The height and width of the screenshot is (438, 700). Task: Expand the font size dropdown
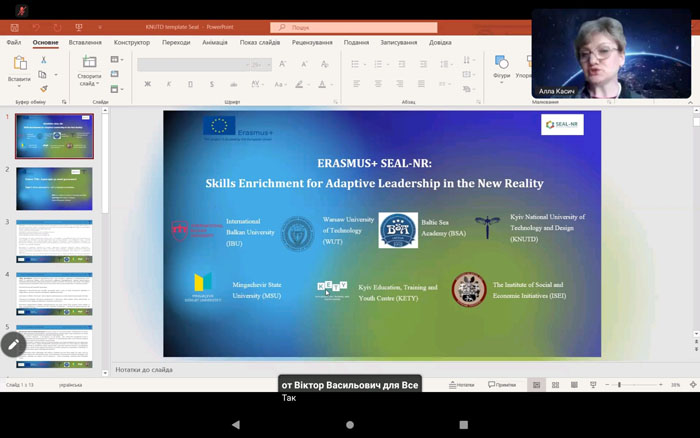pyautogui.click(x=261, y=64)
